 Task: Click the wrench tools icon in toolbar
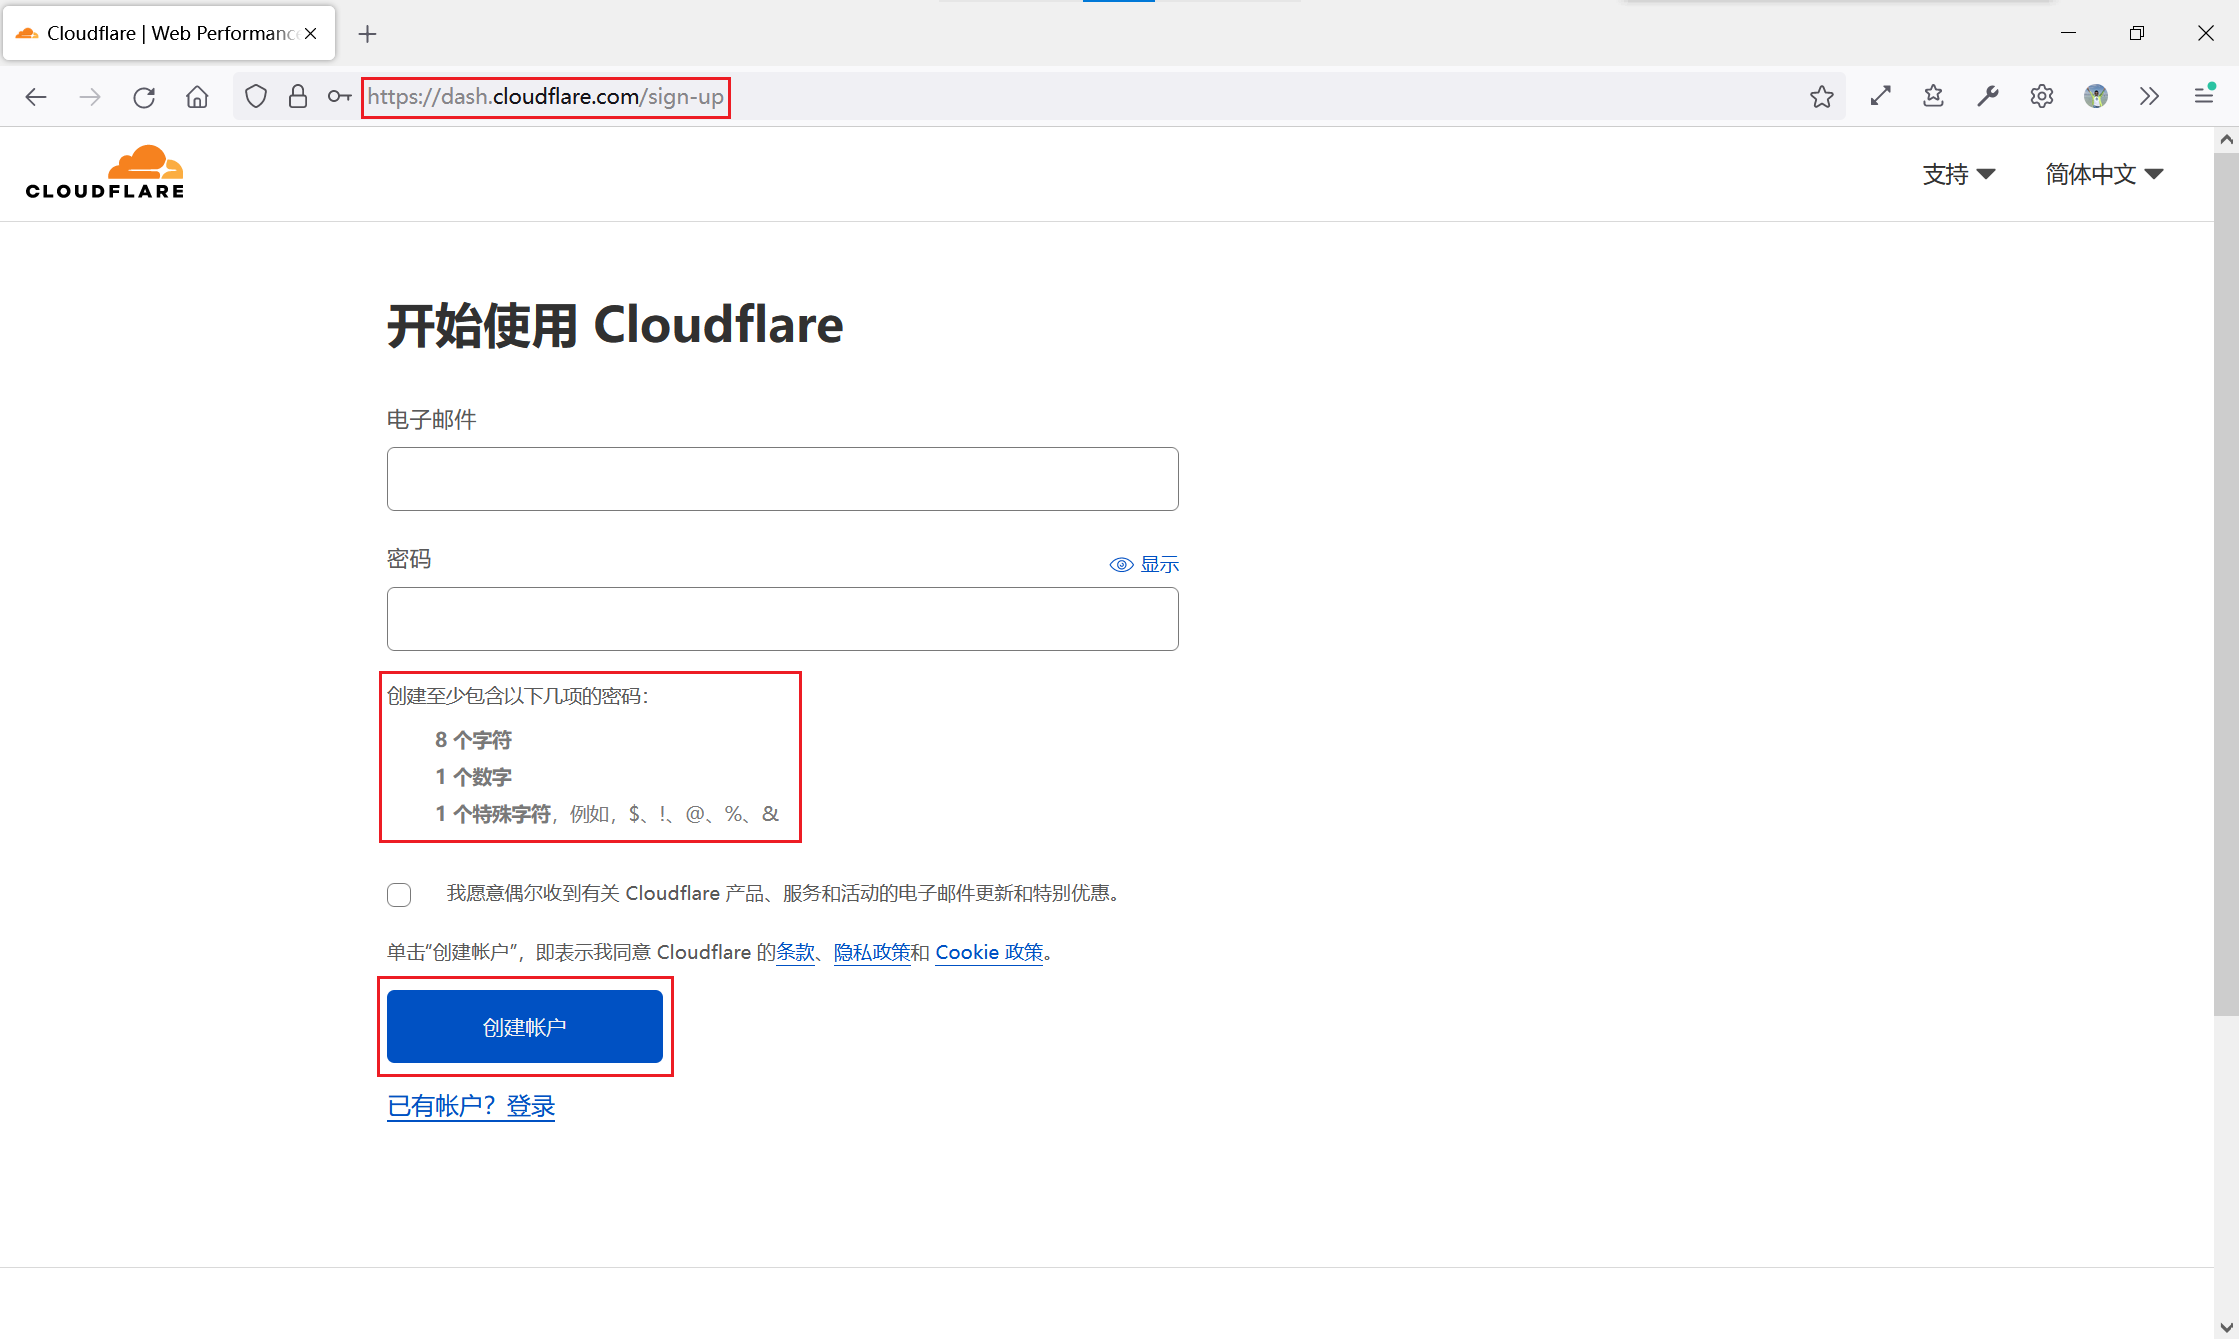[x=1987, y=97]
